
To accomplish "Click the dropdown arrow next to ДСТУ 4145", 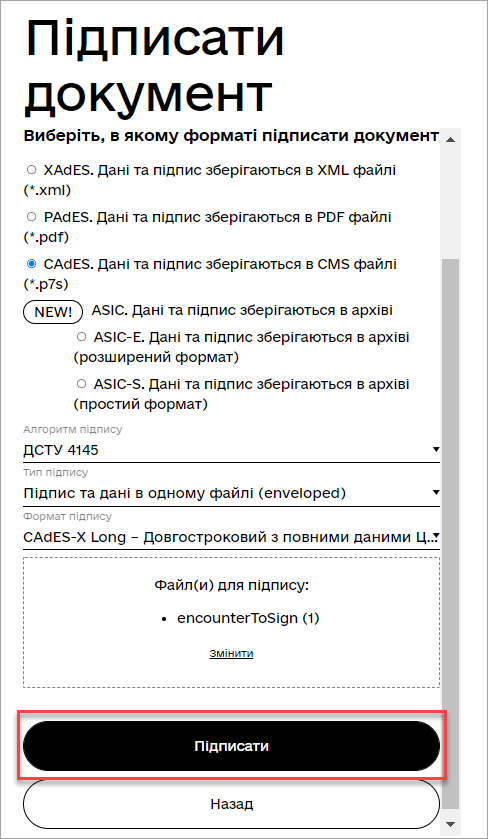I will pos(436,450).
